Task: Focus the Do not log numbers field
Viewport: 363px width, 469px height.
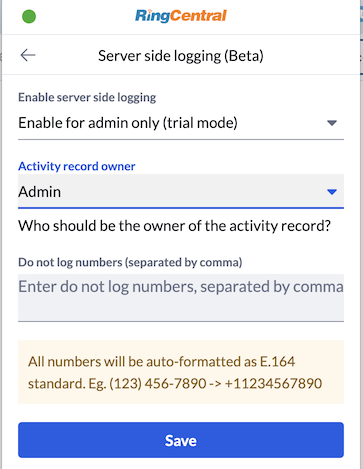Action: pos(181,298)
